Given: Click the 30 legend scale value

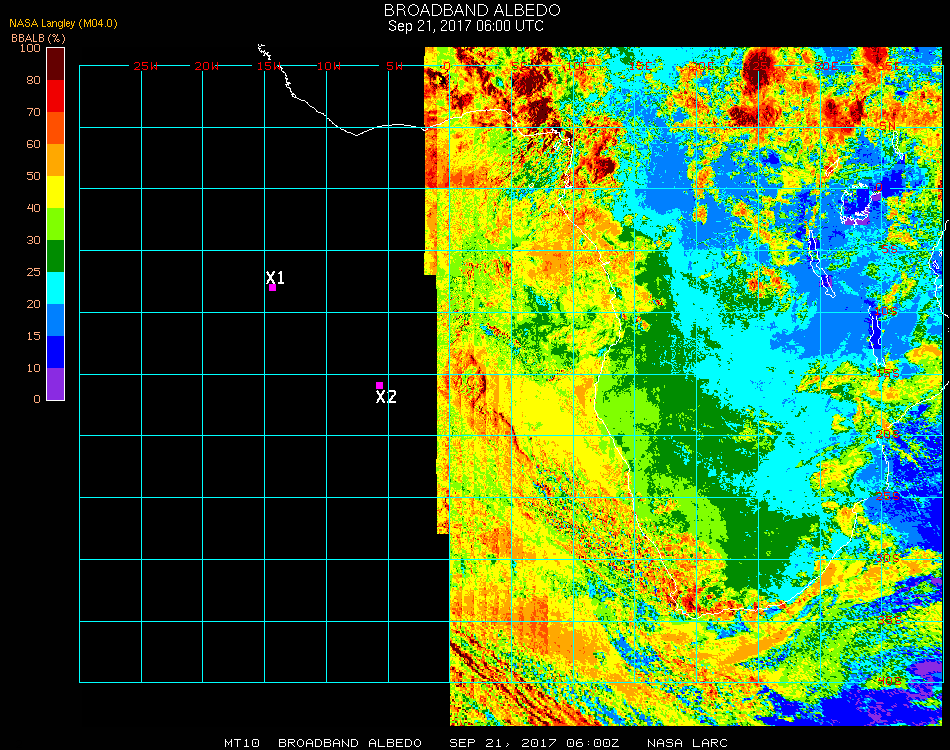Looking at the screenshot, I should (x=33, y=241).
